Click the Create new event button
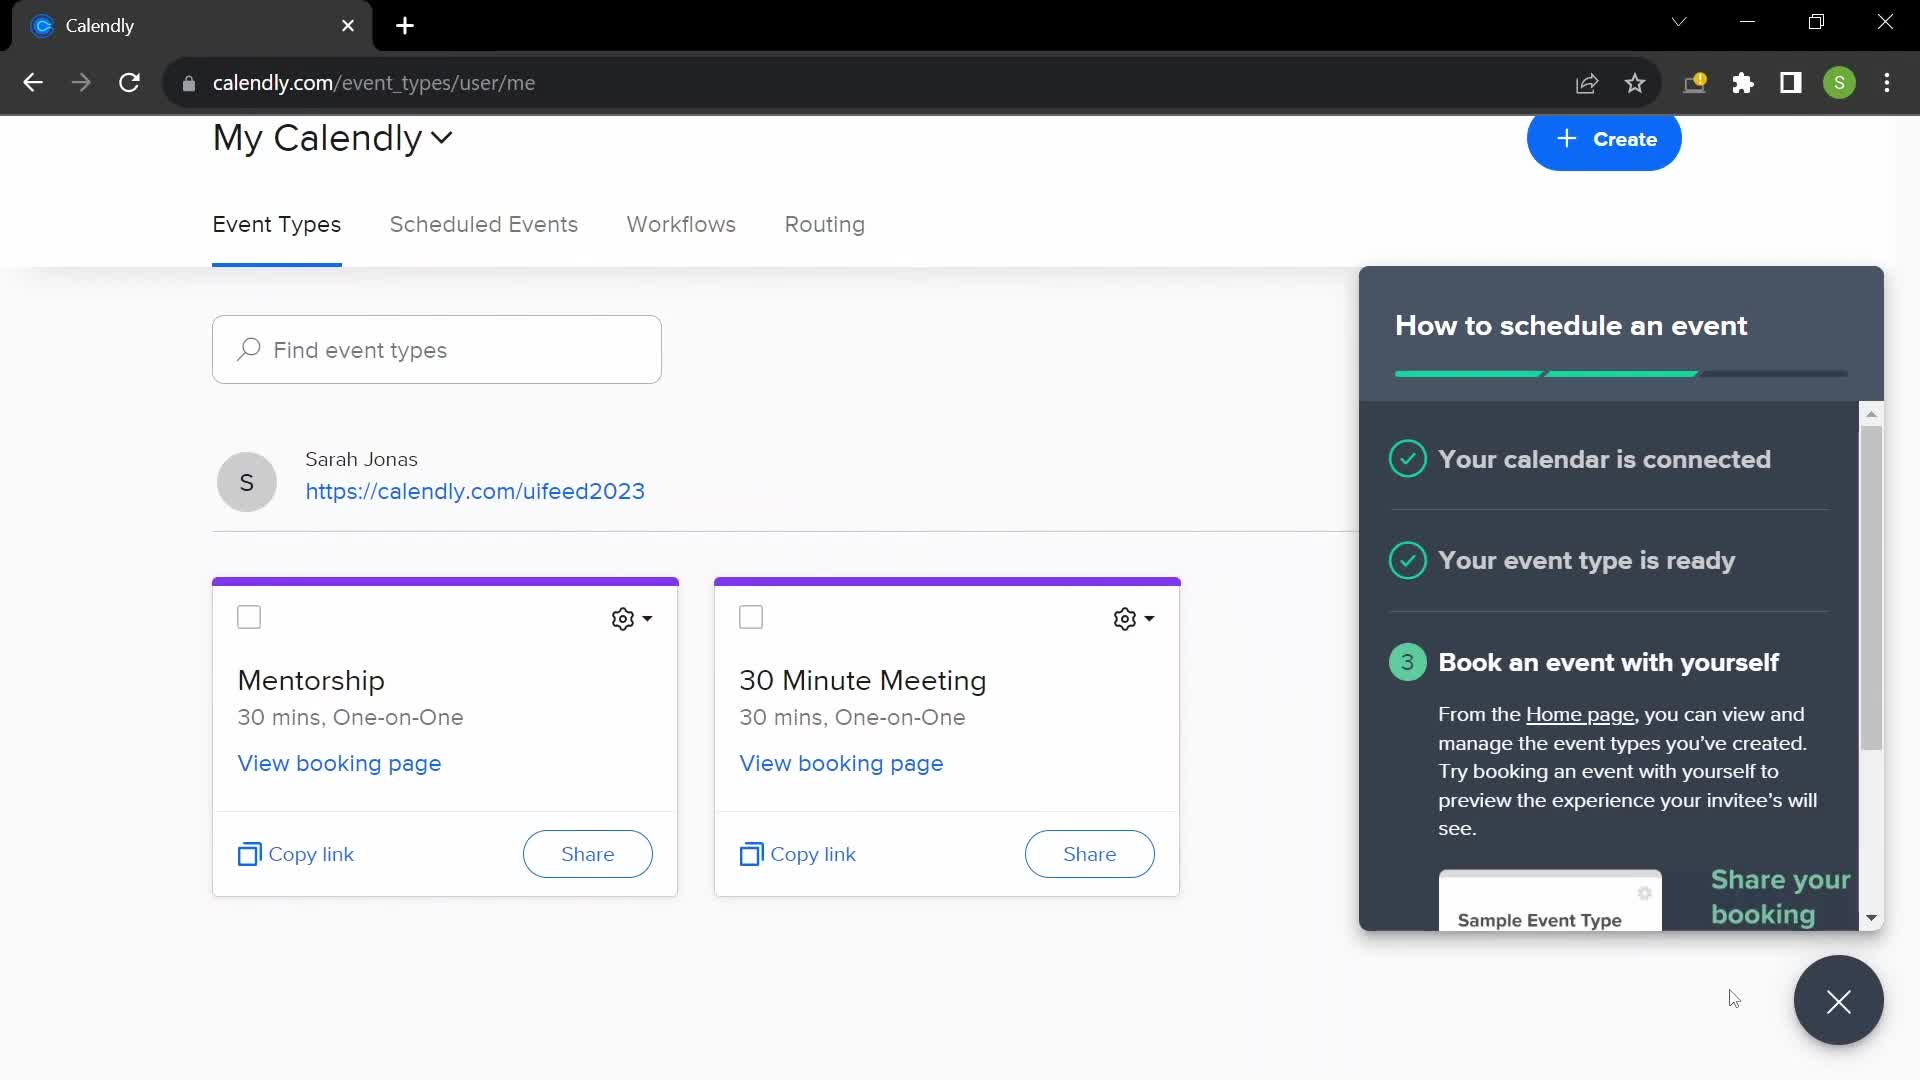 point(1604,138)
